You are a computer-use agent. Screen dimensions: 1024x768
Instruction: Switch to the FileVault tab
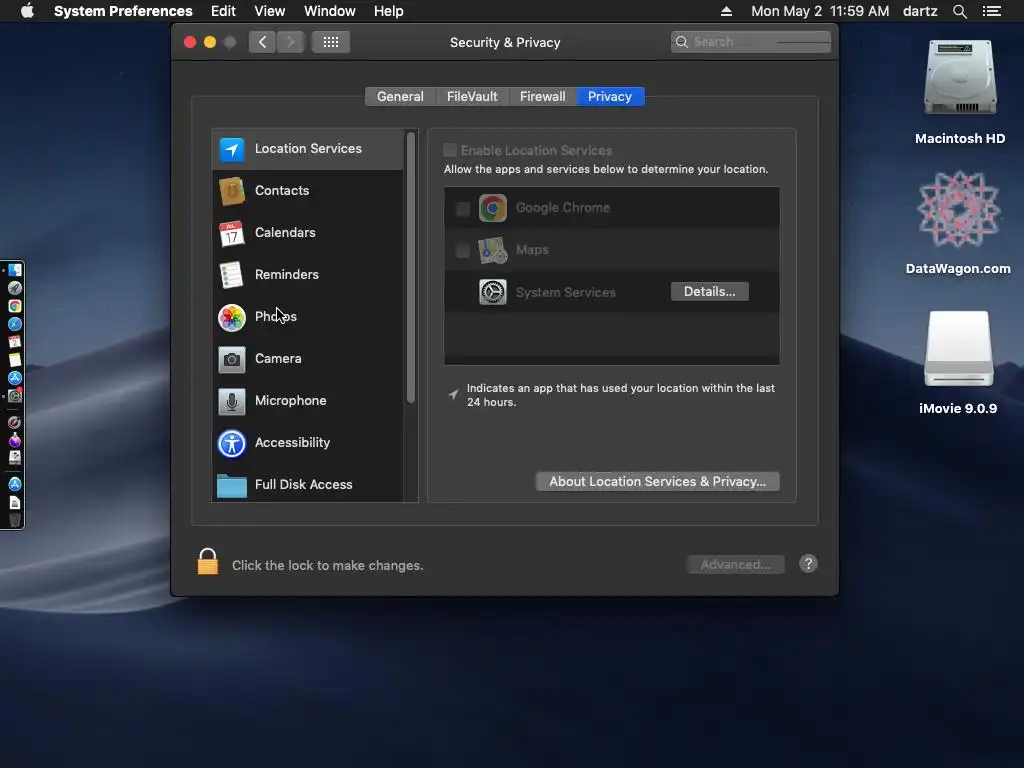tap(472, 97)
